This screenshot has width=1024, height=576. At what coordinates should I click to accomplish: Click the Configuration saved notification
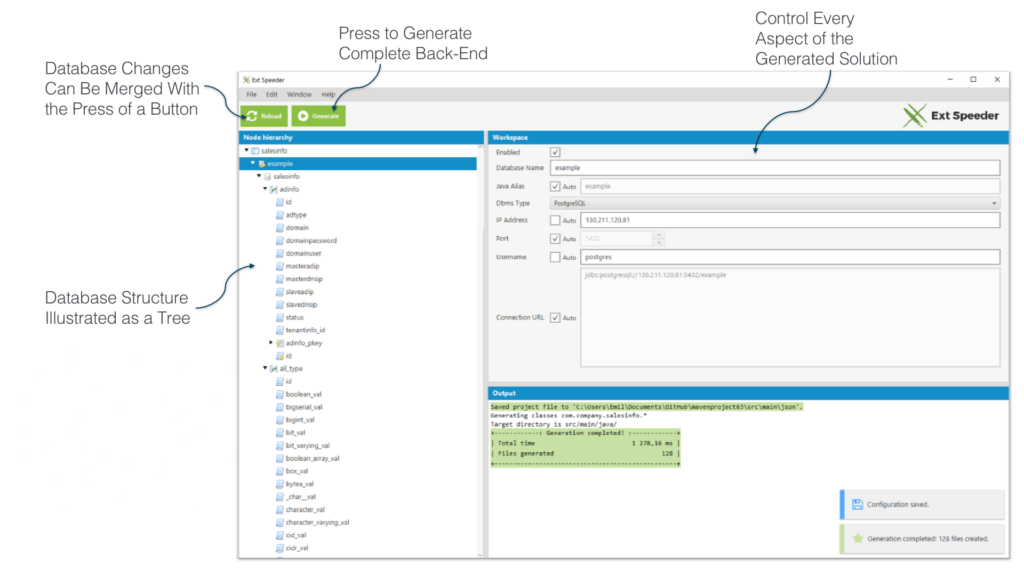coord(922,504)
